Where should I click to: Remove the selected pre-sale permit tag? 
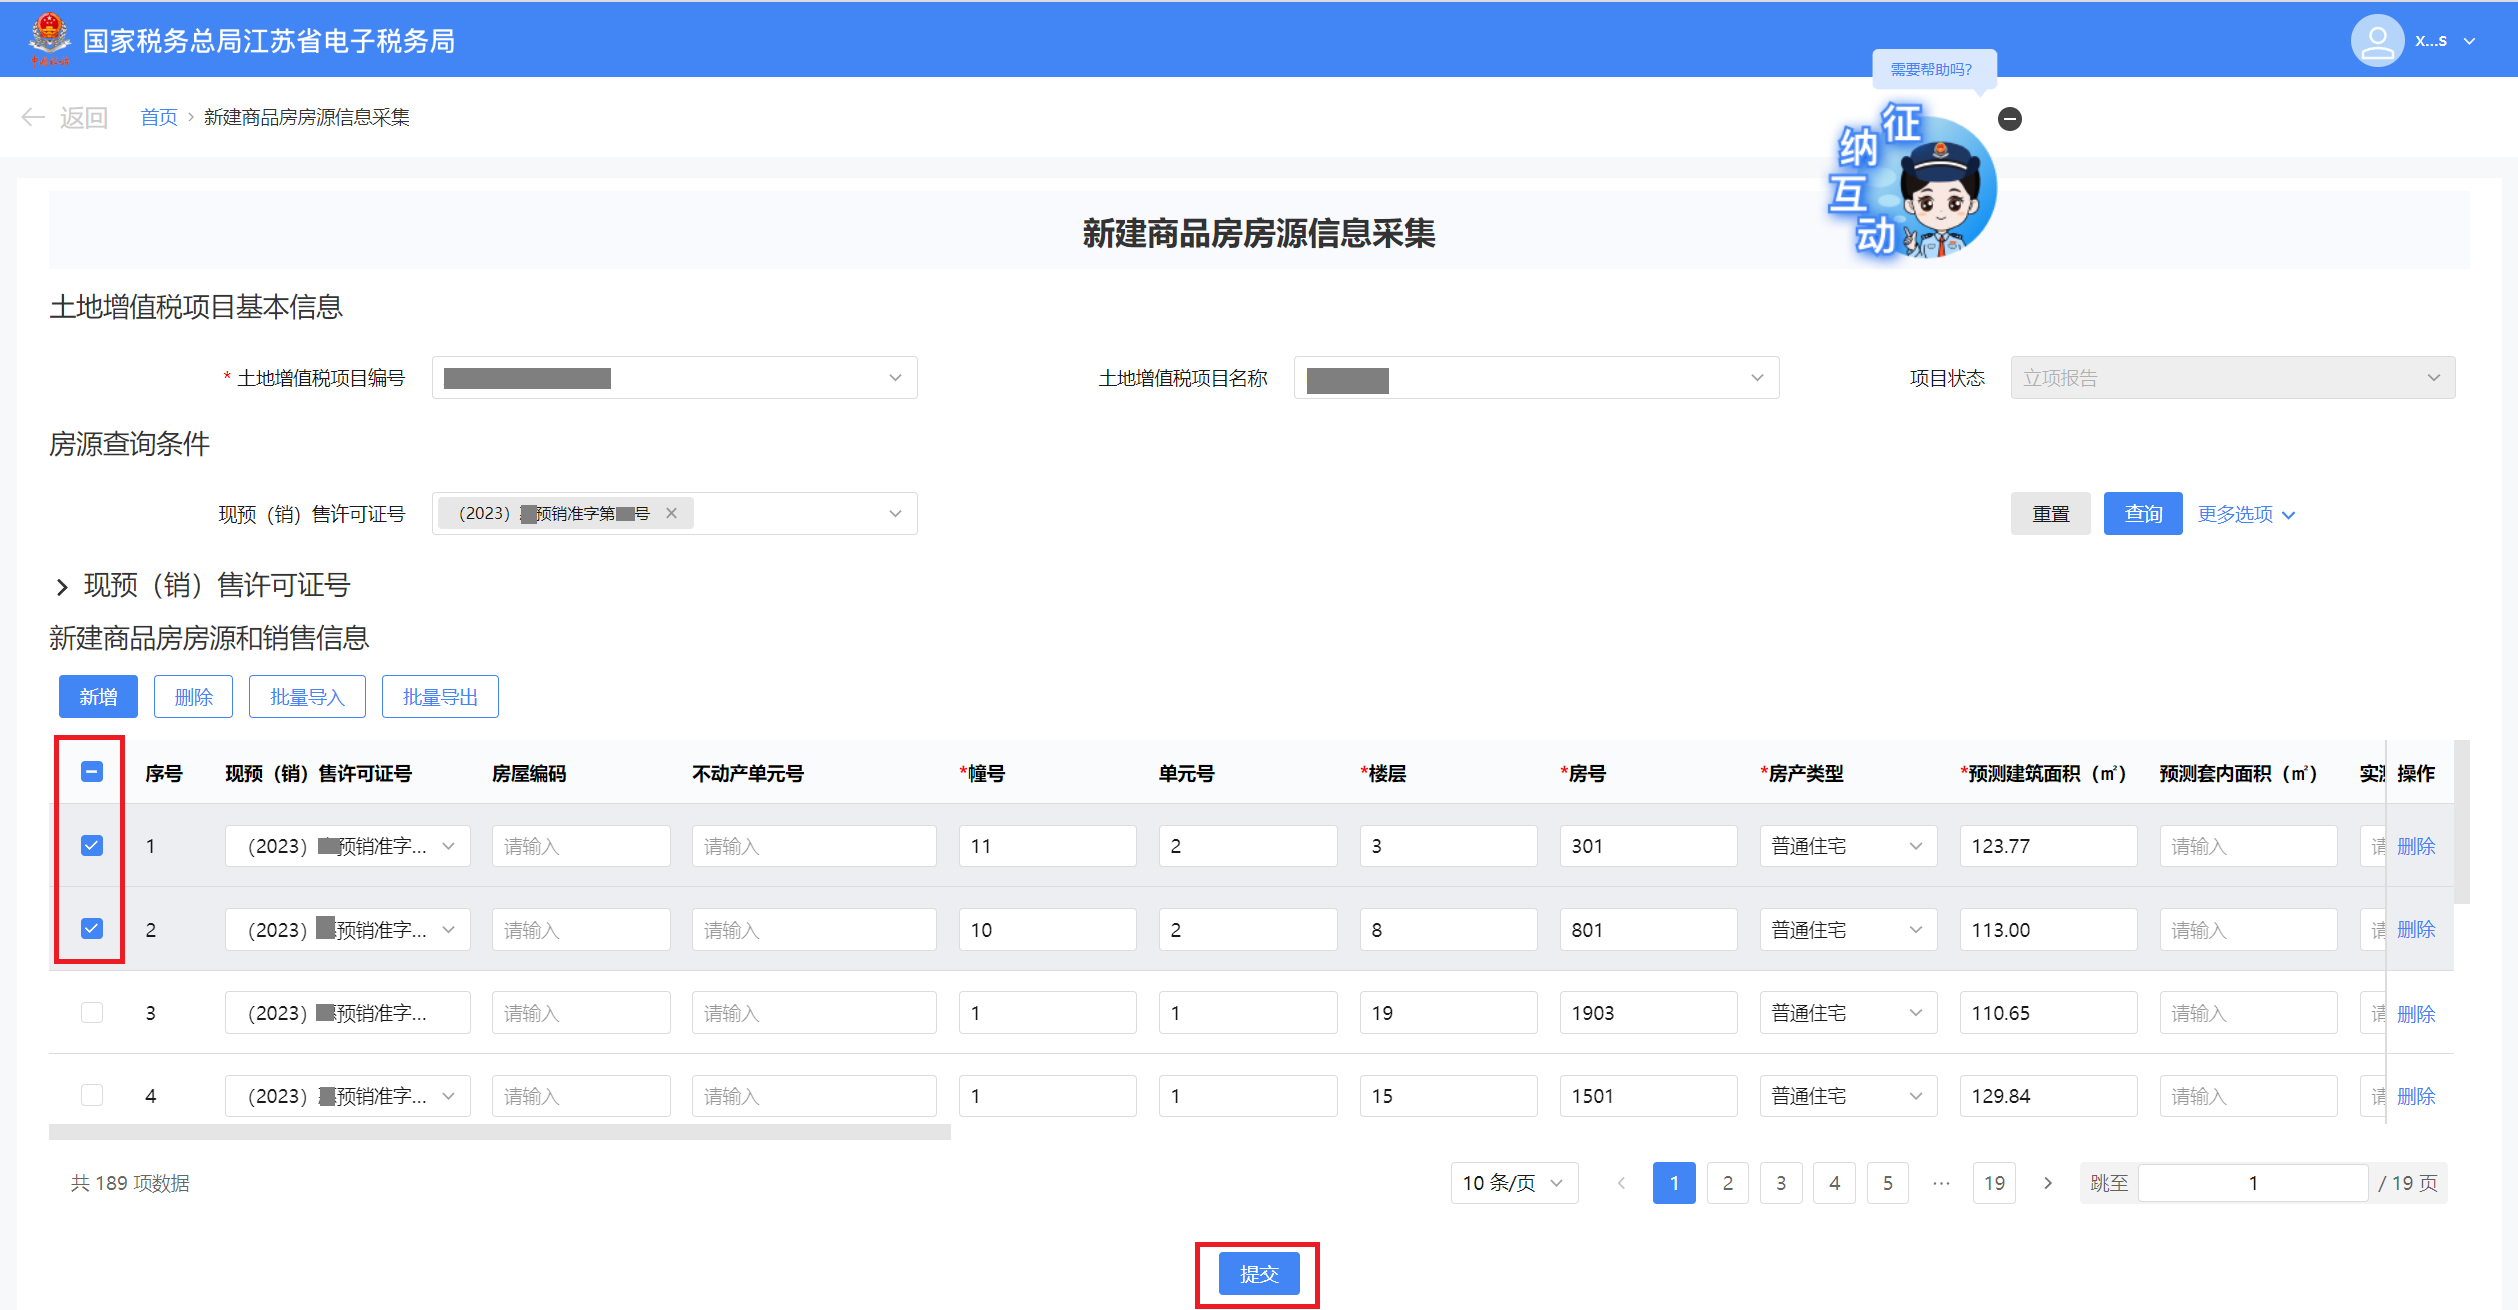672,513
